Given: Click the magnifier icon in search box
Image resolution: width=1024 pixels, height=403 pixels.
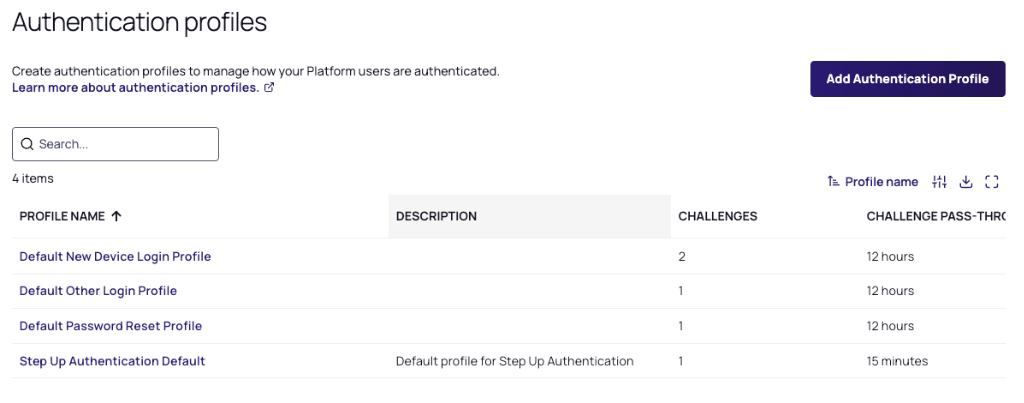Looking at the screenshot, I should tap(27, 144).
